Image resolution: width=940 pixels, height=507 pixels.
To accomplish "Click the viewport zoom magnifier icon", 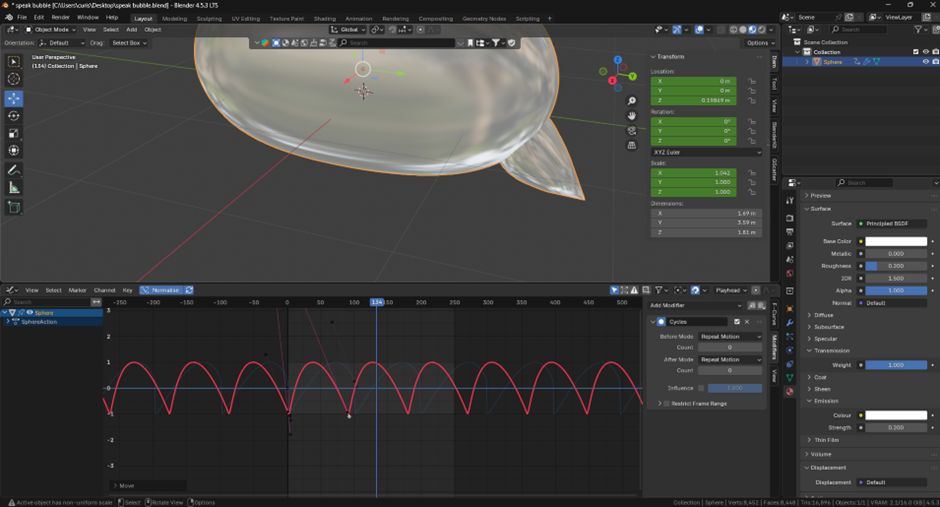I will click(632, 101).
